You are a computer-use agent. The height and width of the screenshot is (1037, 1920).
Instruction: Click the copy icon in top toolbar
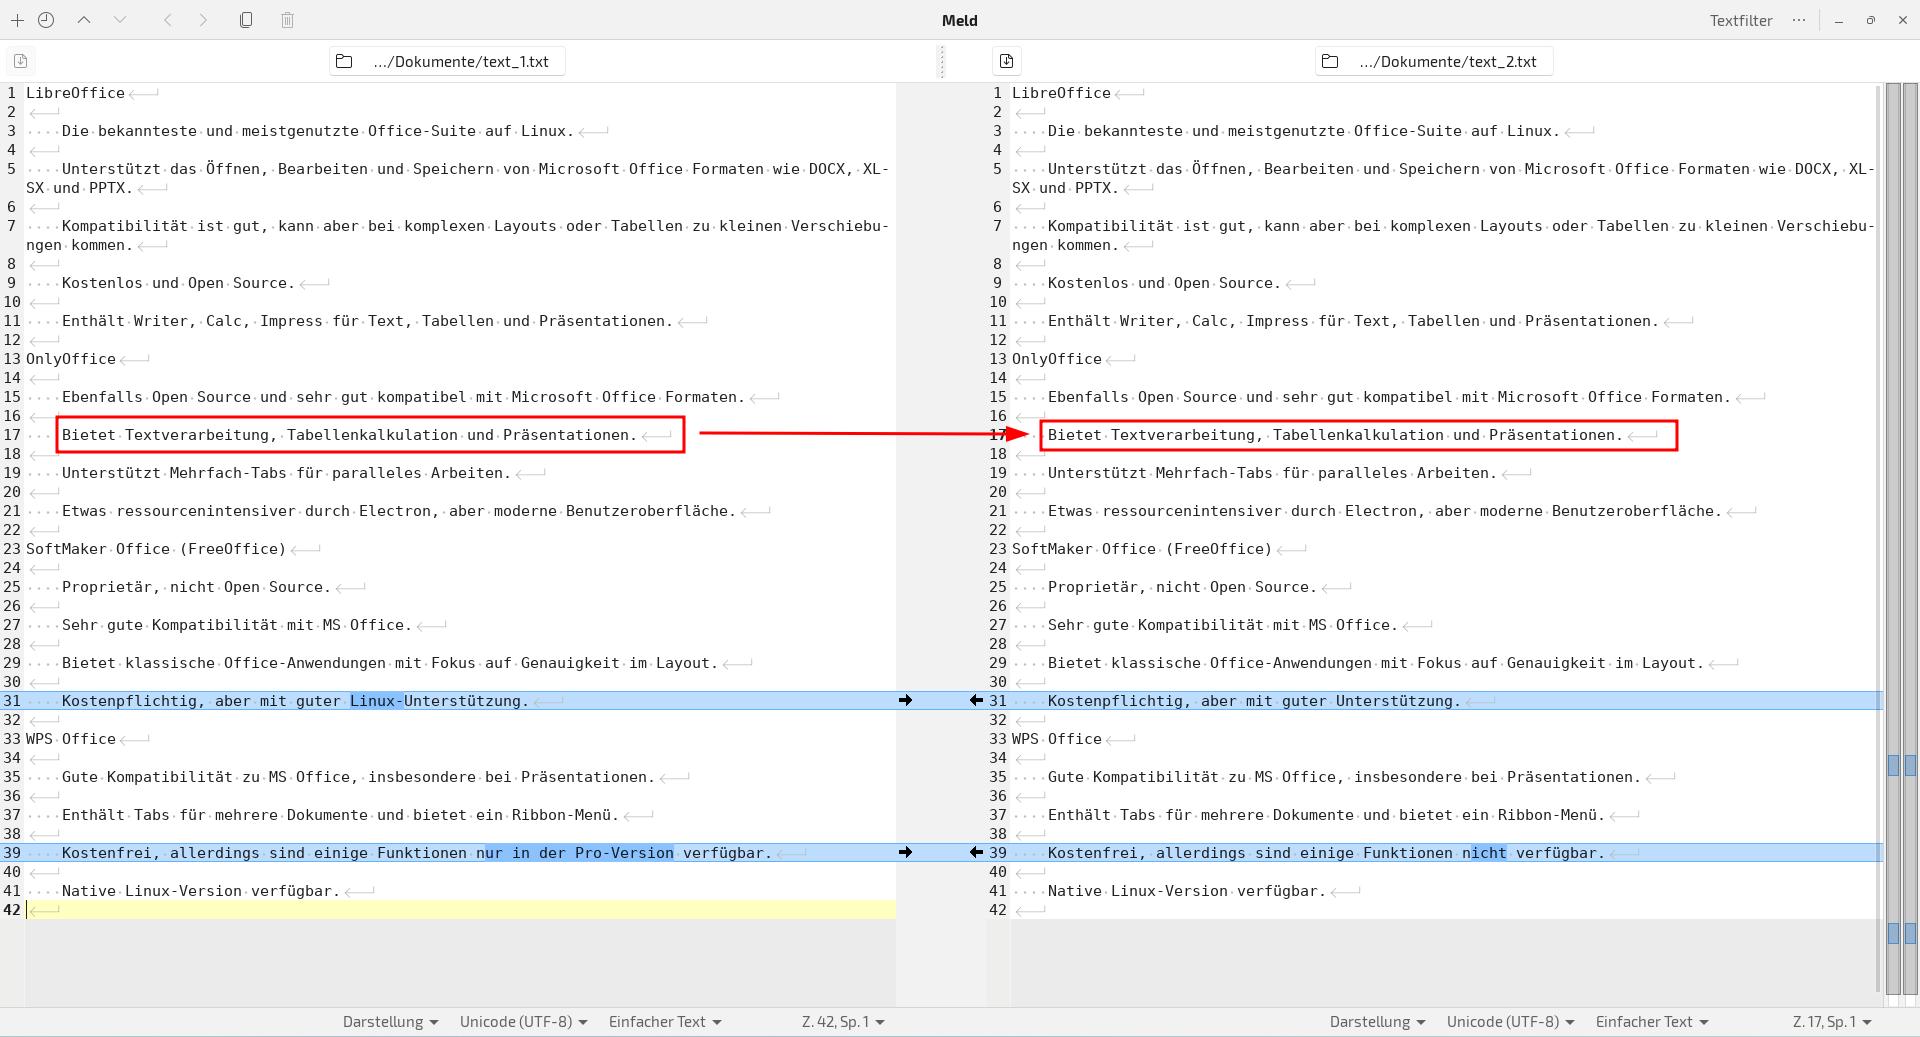(246, 20)
